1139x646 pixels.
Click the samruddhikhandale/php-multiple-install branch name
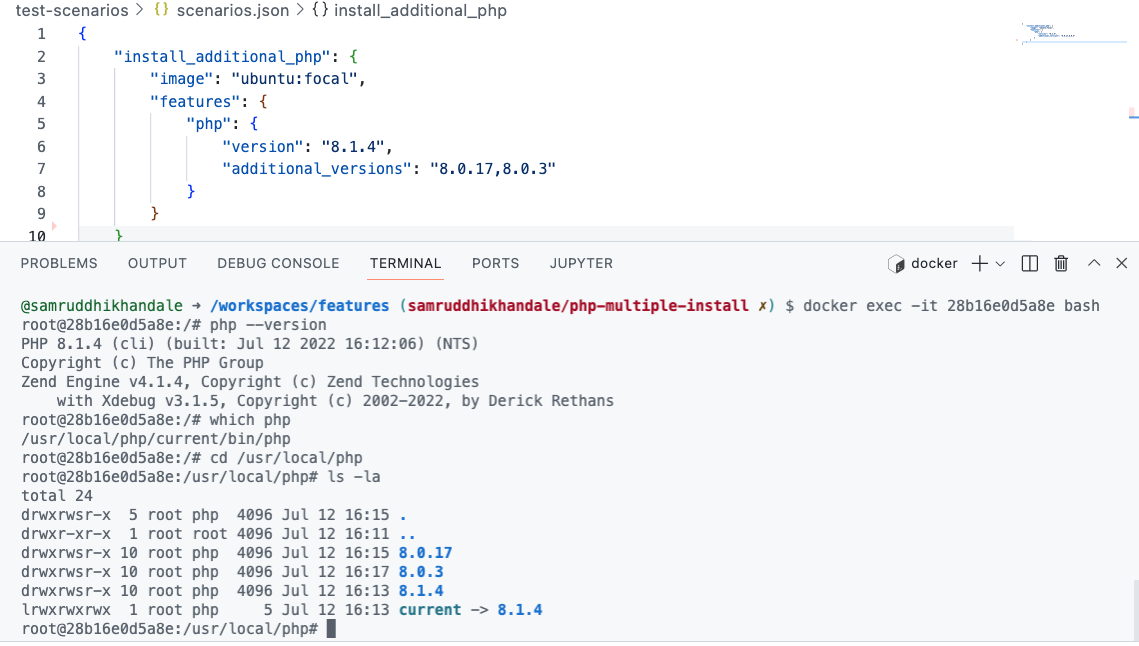577,306
